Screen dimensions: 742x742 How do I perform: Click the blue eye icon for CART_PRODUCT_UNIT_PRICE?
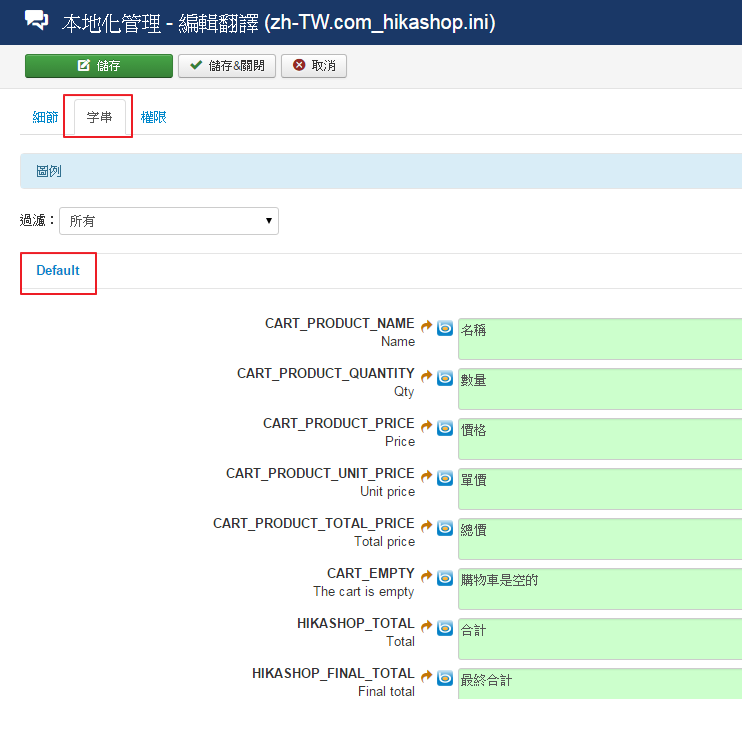coord(445,478)
